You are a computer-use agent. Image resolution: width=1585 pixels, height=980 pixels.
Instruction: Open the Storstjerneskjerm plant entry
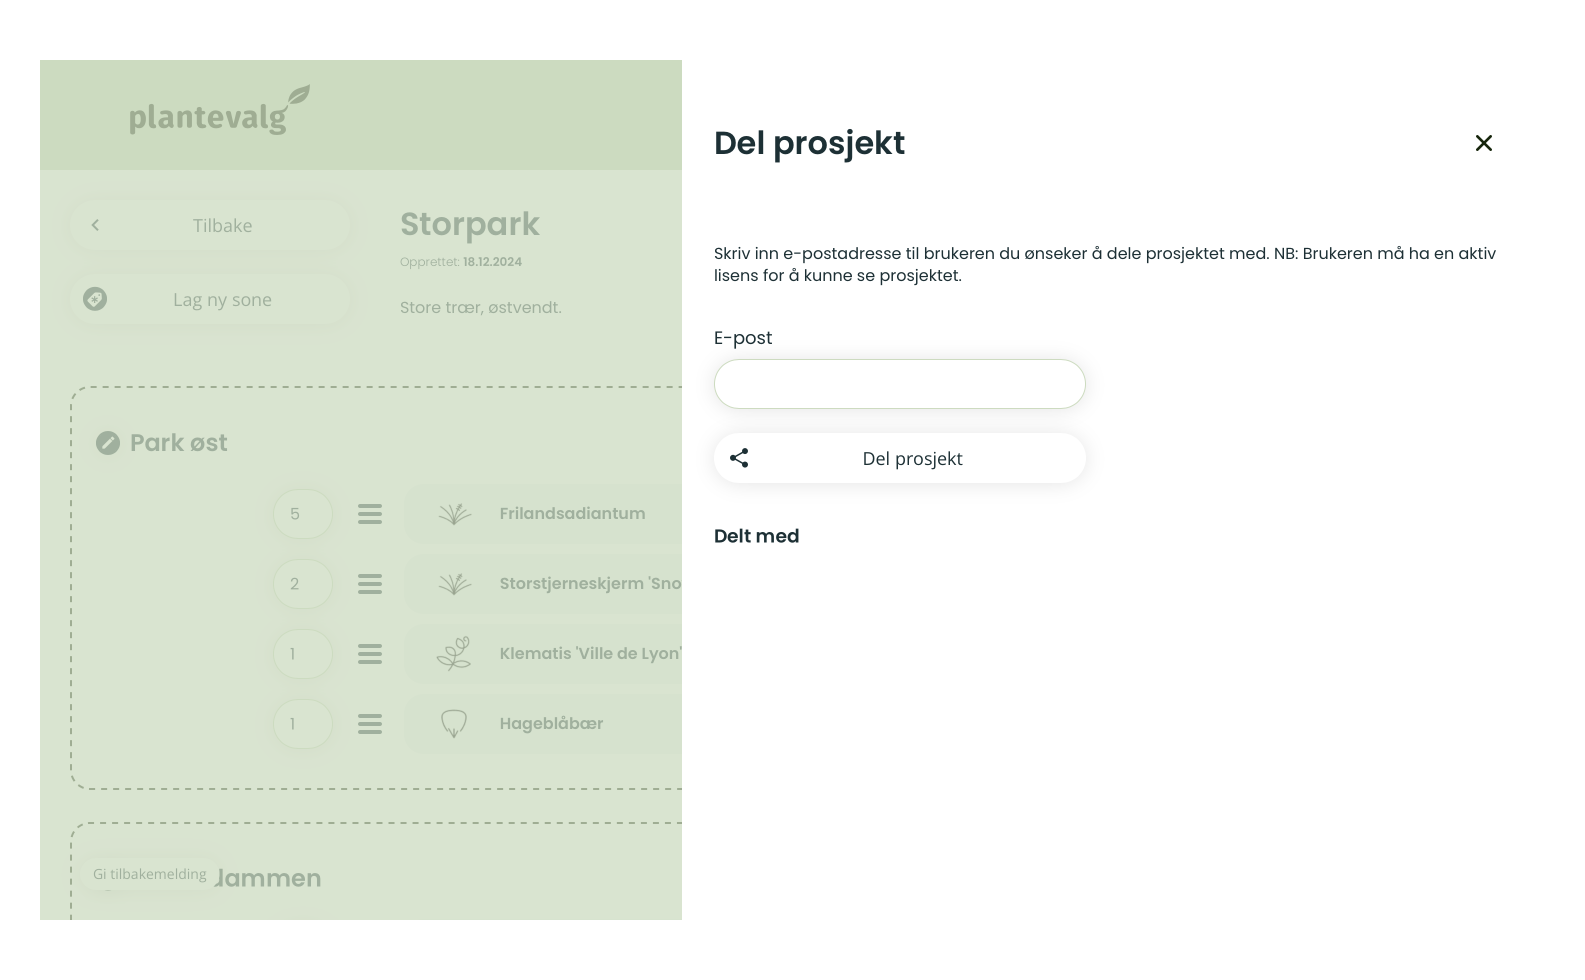click(x=544, y=584)
